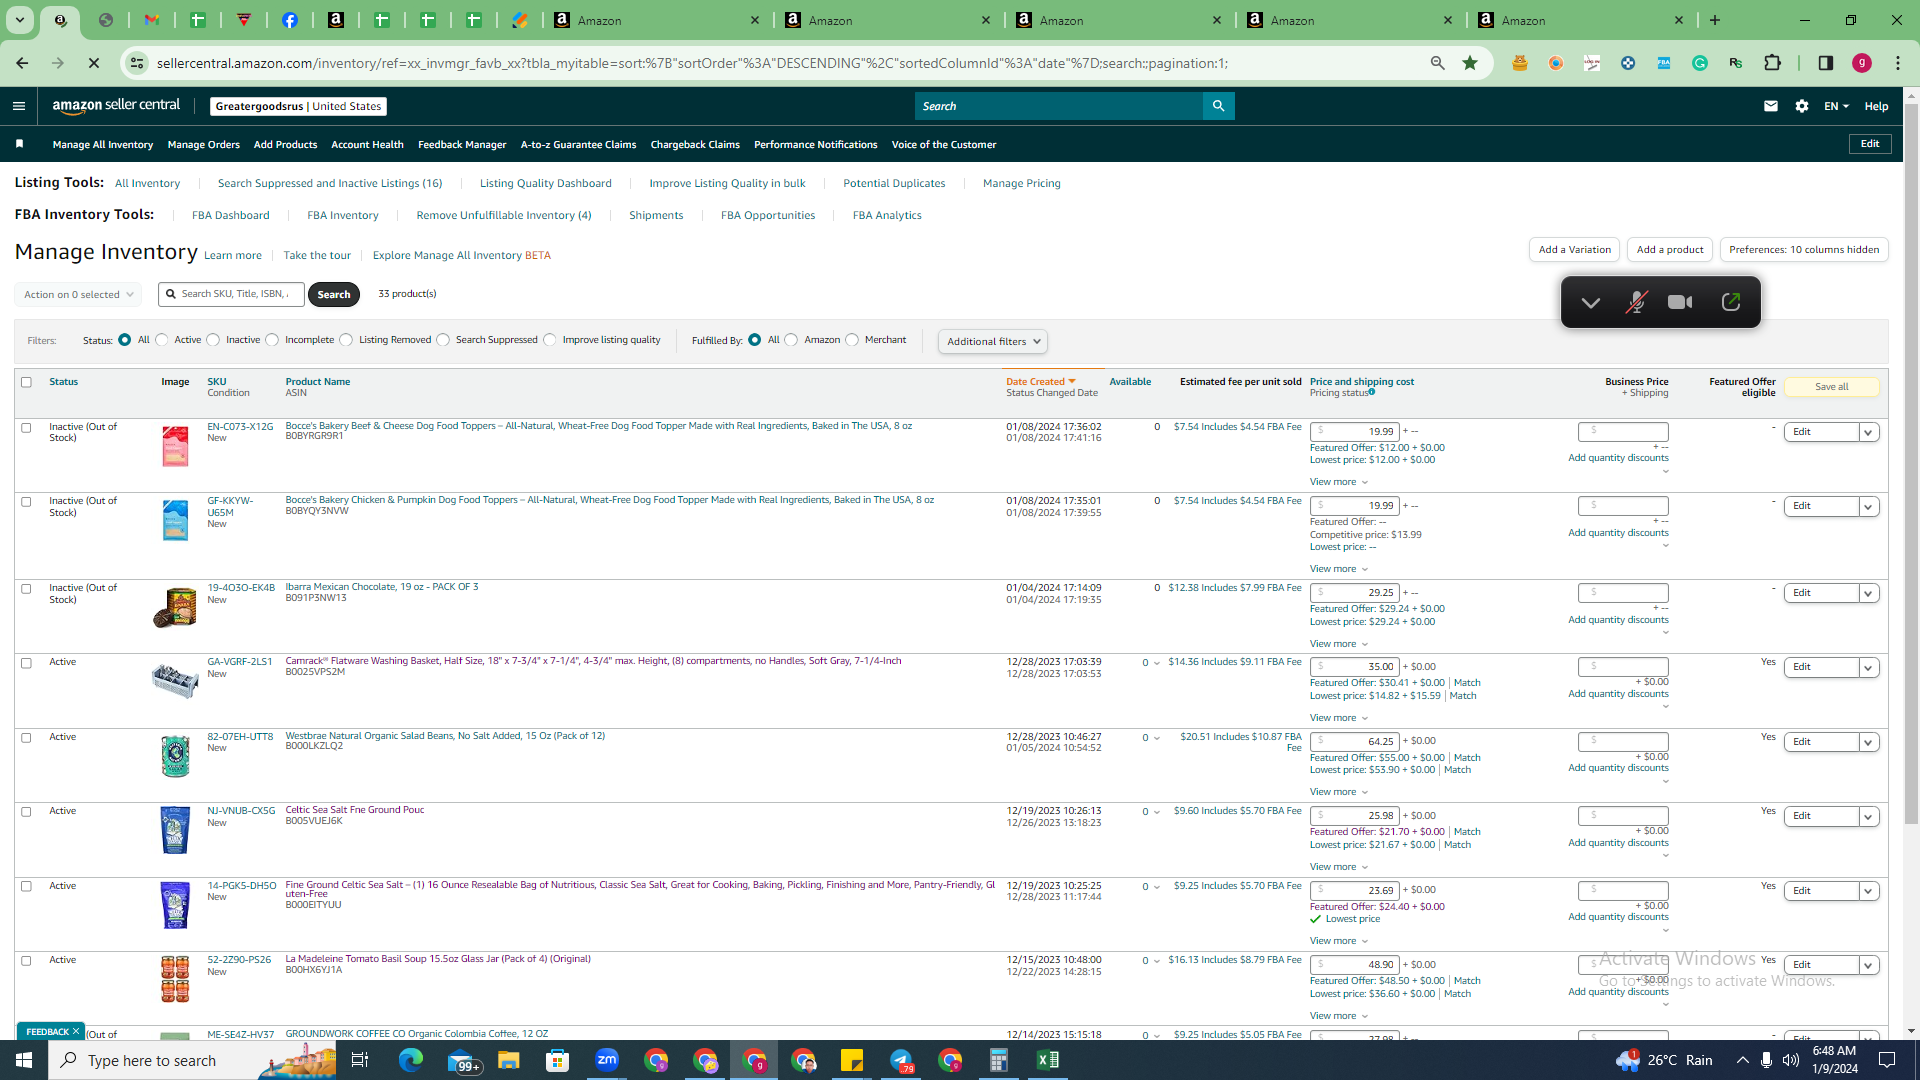The height and width of the screenshot is (1080, 1920).
Task: Open Feedback Manager in the navigation bar
Action: [462, 145]
